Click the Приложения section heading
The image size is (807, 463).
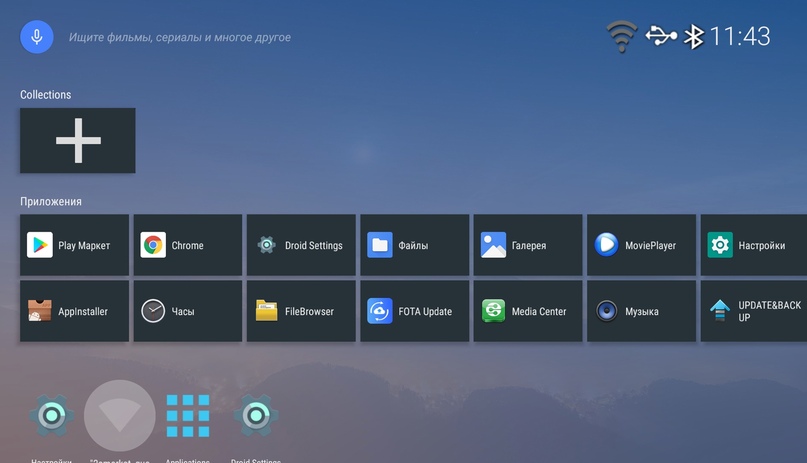coord(51,201)
